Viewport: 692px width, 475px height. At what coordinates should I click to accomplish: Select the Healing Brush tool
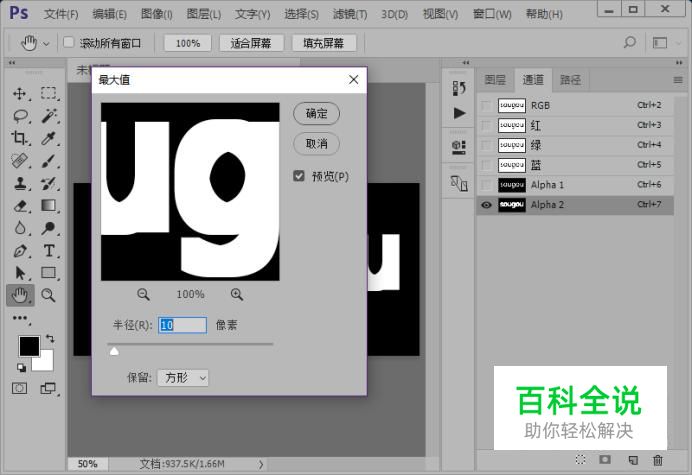[20, 161]
